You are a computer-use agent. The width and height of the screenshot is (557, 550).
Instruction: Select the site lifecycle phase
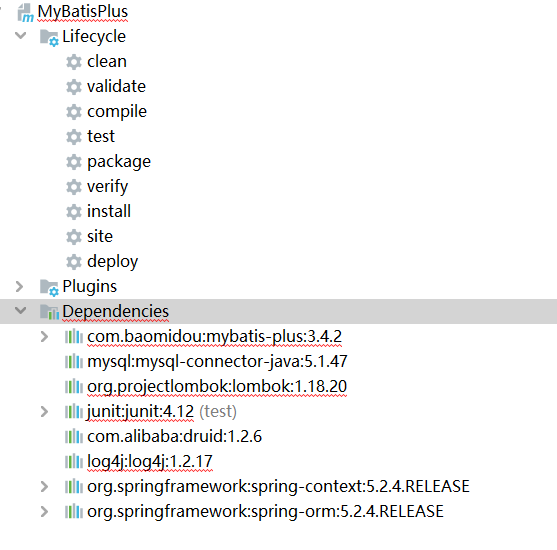pyautogui.click(x=100, y=236)
